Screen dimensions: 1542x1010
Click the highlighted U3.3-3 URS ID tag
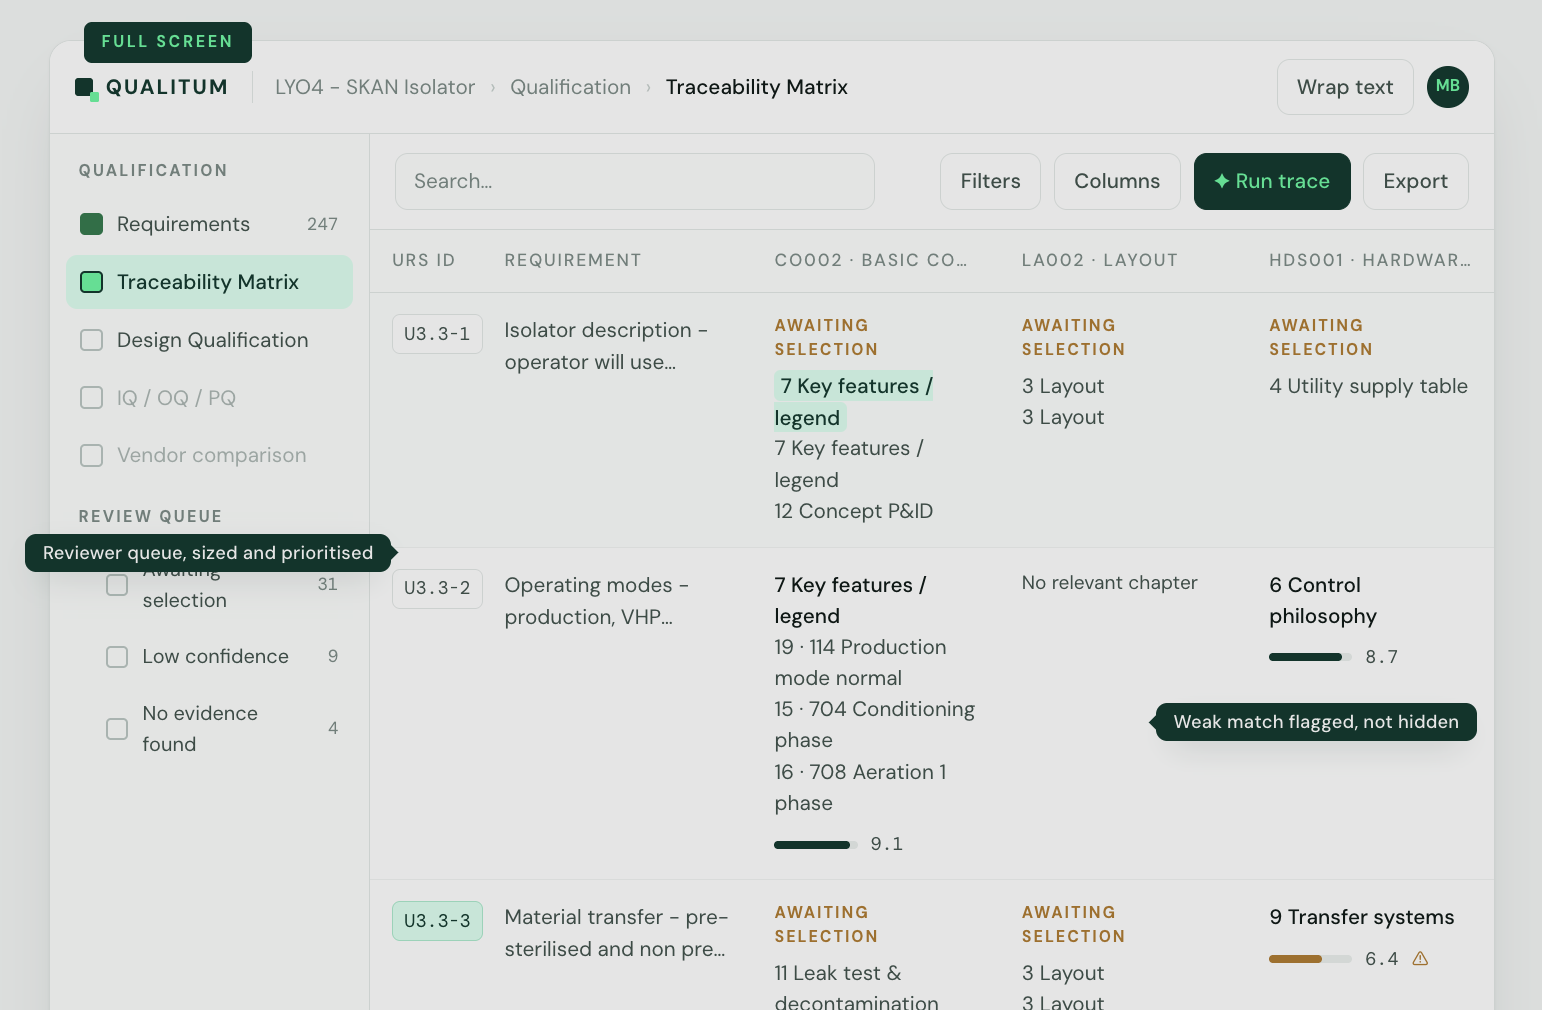tap(437, 921)
